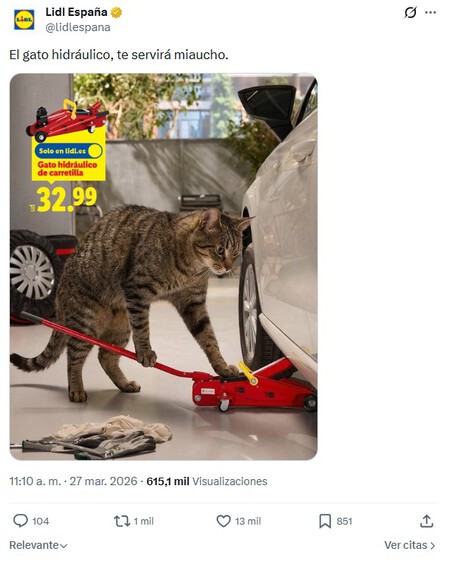This screenshot has height=561, width=450.
Task: View the 615,1 mil Visualizaciones count
Action: [207, 481]
